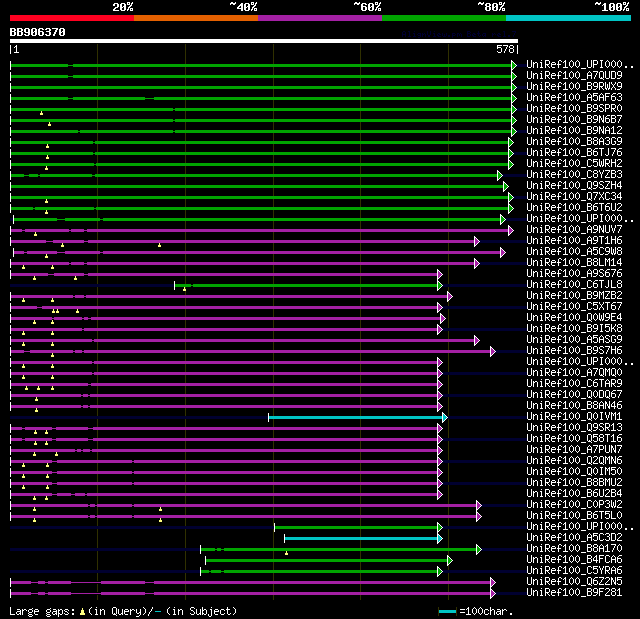Select the UniRef100_B6U2B4 label

point(574,494)
